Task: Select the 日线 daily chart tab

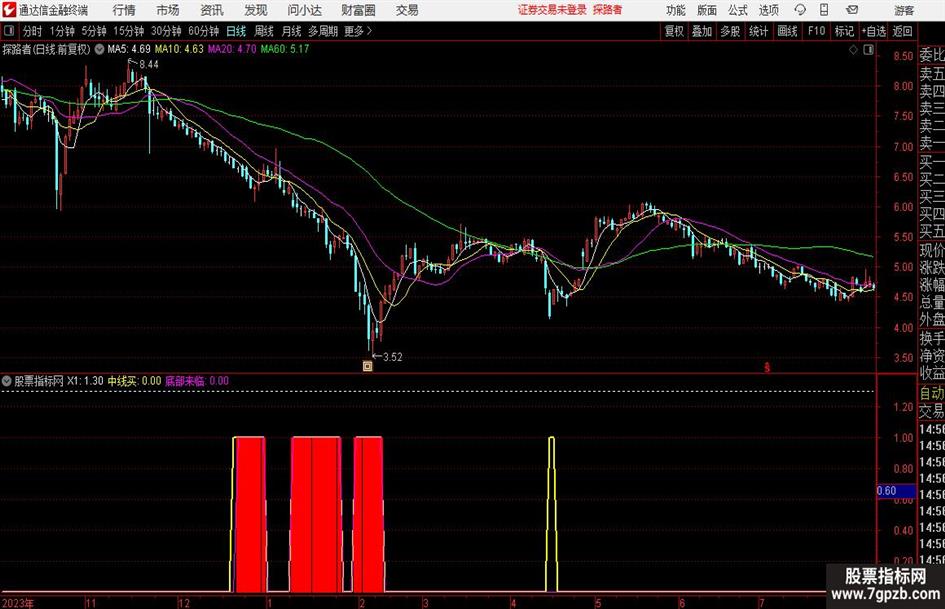Action: tap(236, 31)
